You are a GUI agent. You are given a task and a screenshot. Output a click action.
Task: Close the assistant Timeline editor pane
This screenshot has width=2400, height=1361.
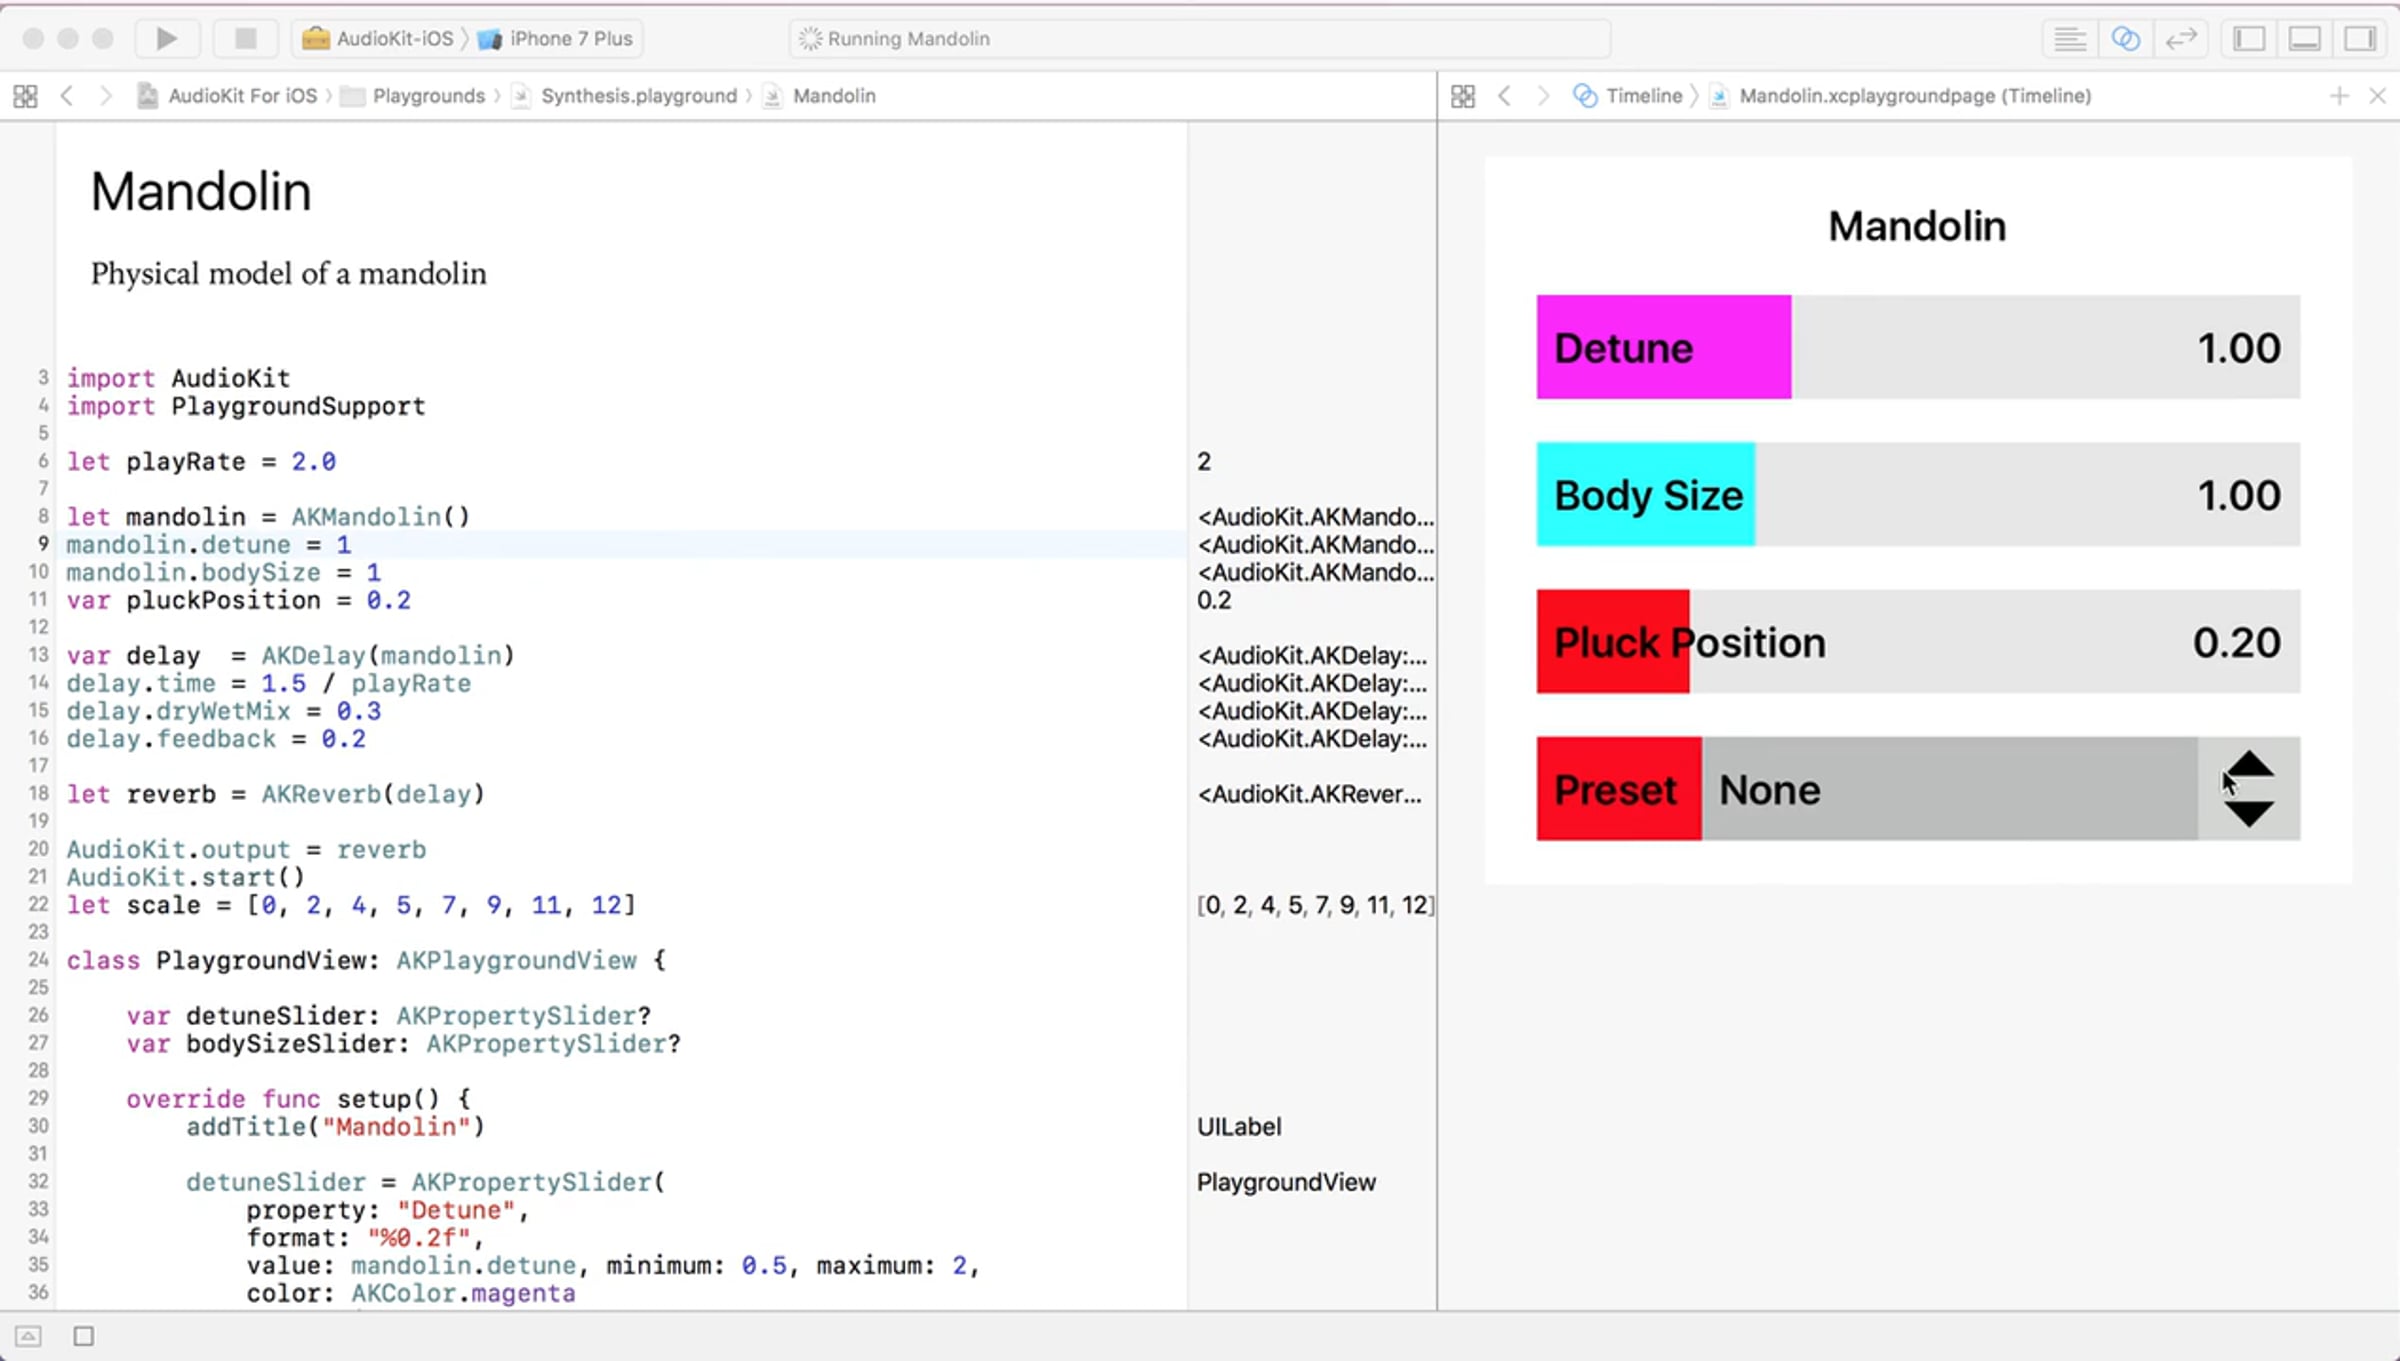point(2377,96)
